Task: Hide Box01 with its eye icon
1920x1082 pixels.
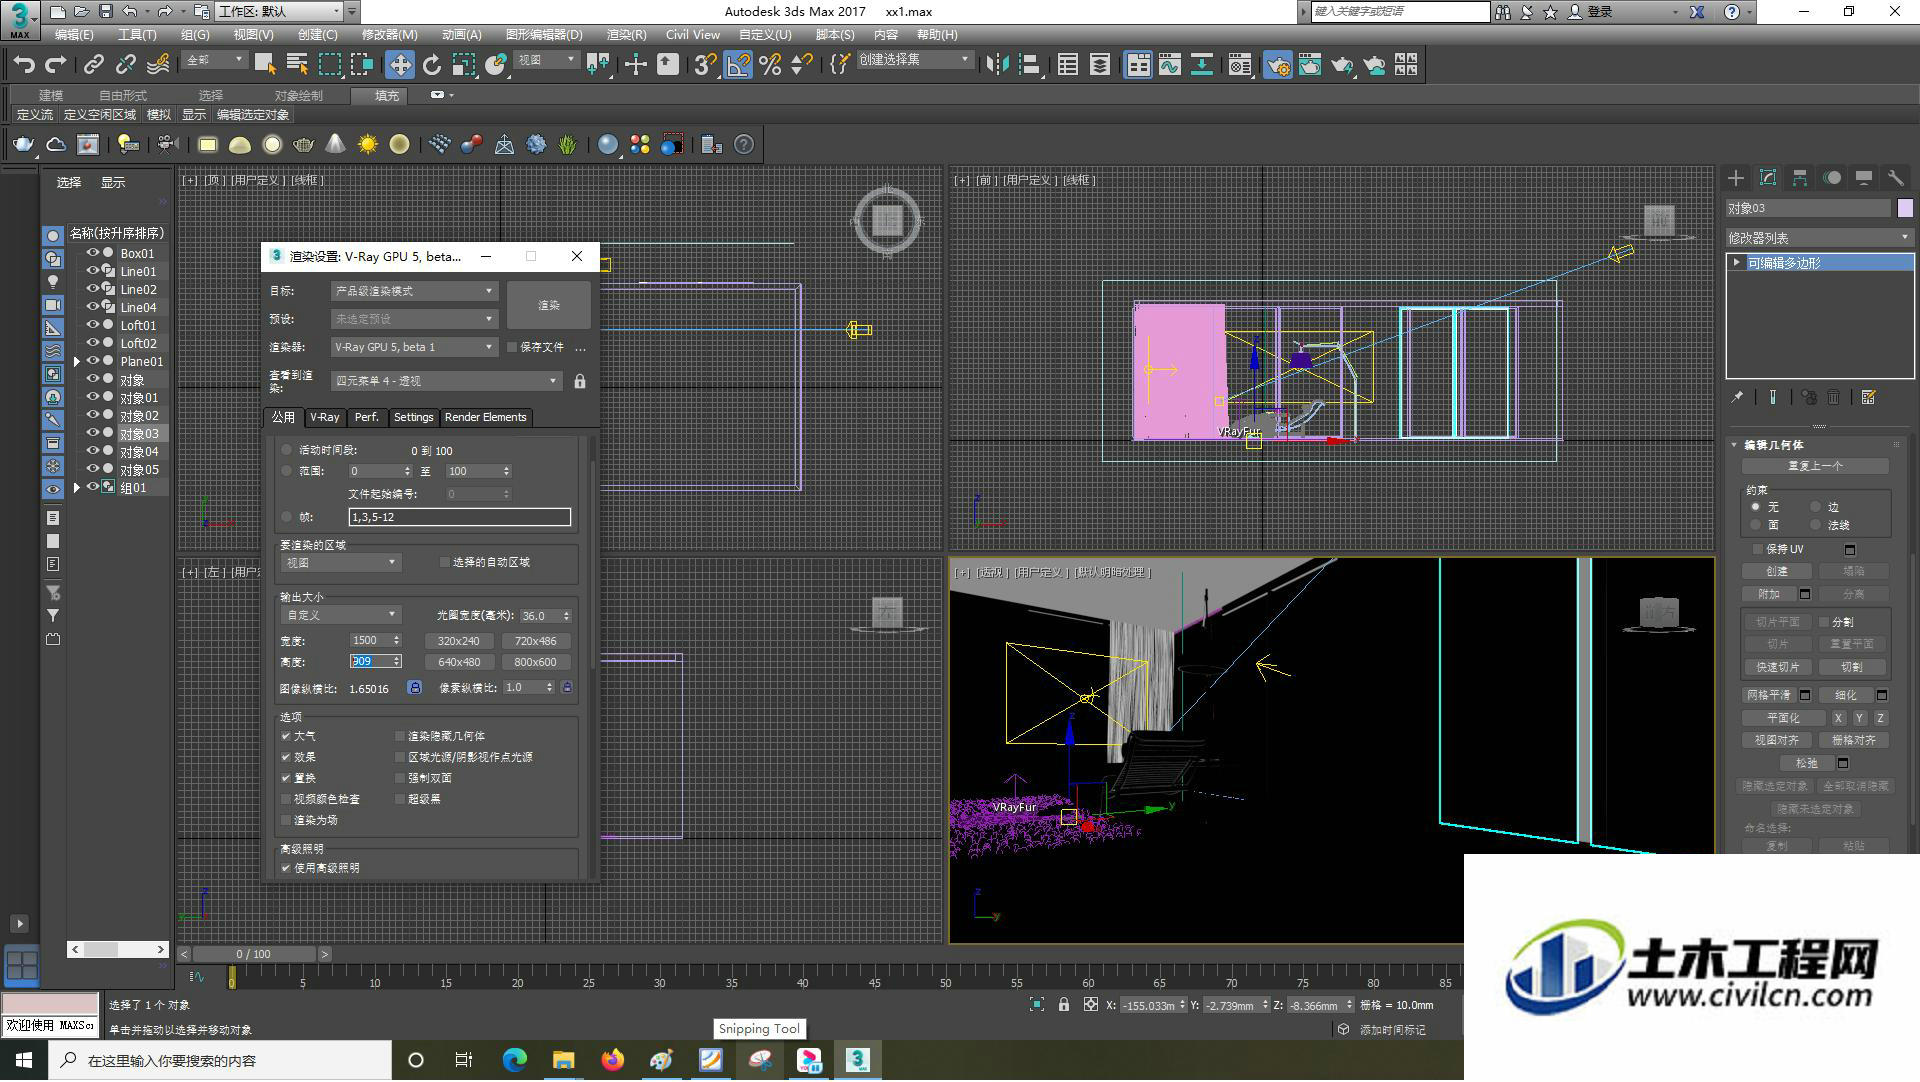Action: coord(92,254)
